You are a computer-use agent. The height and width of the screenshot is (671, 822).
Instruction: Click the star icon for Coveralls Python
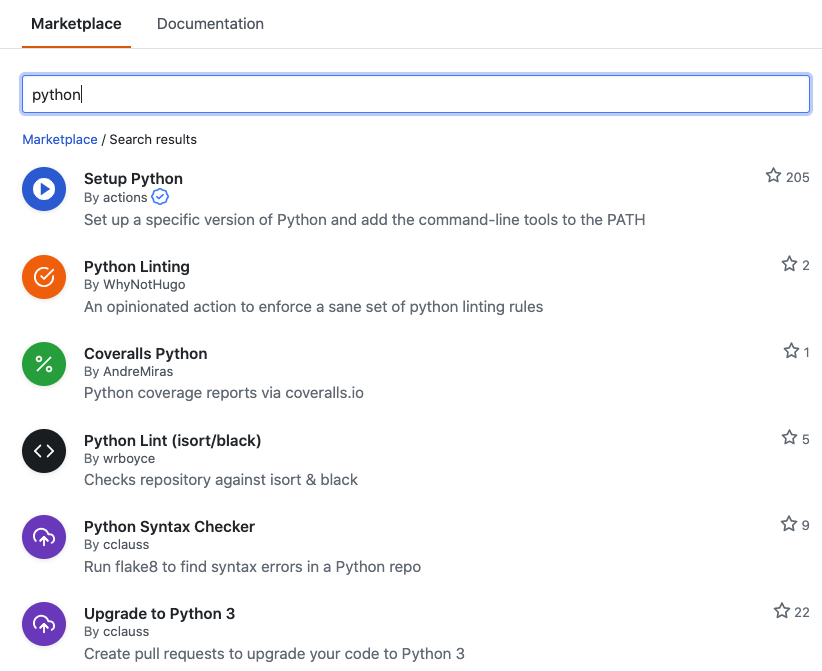click(x=791, y=351)
